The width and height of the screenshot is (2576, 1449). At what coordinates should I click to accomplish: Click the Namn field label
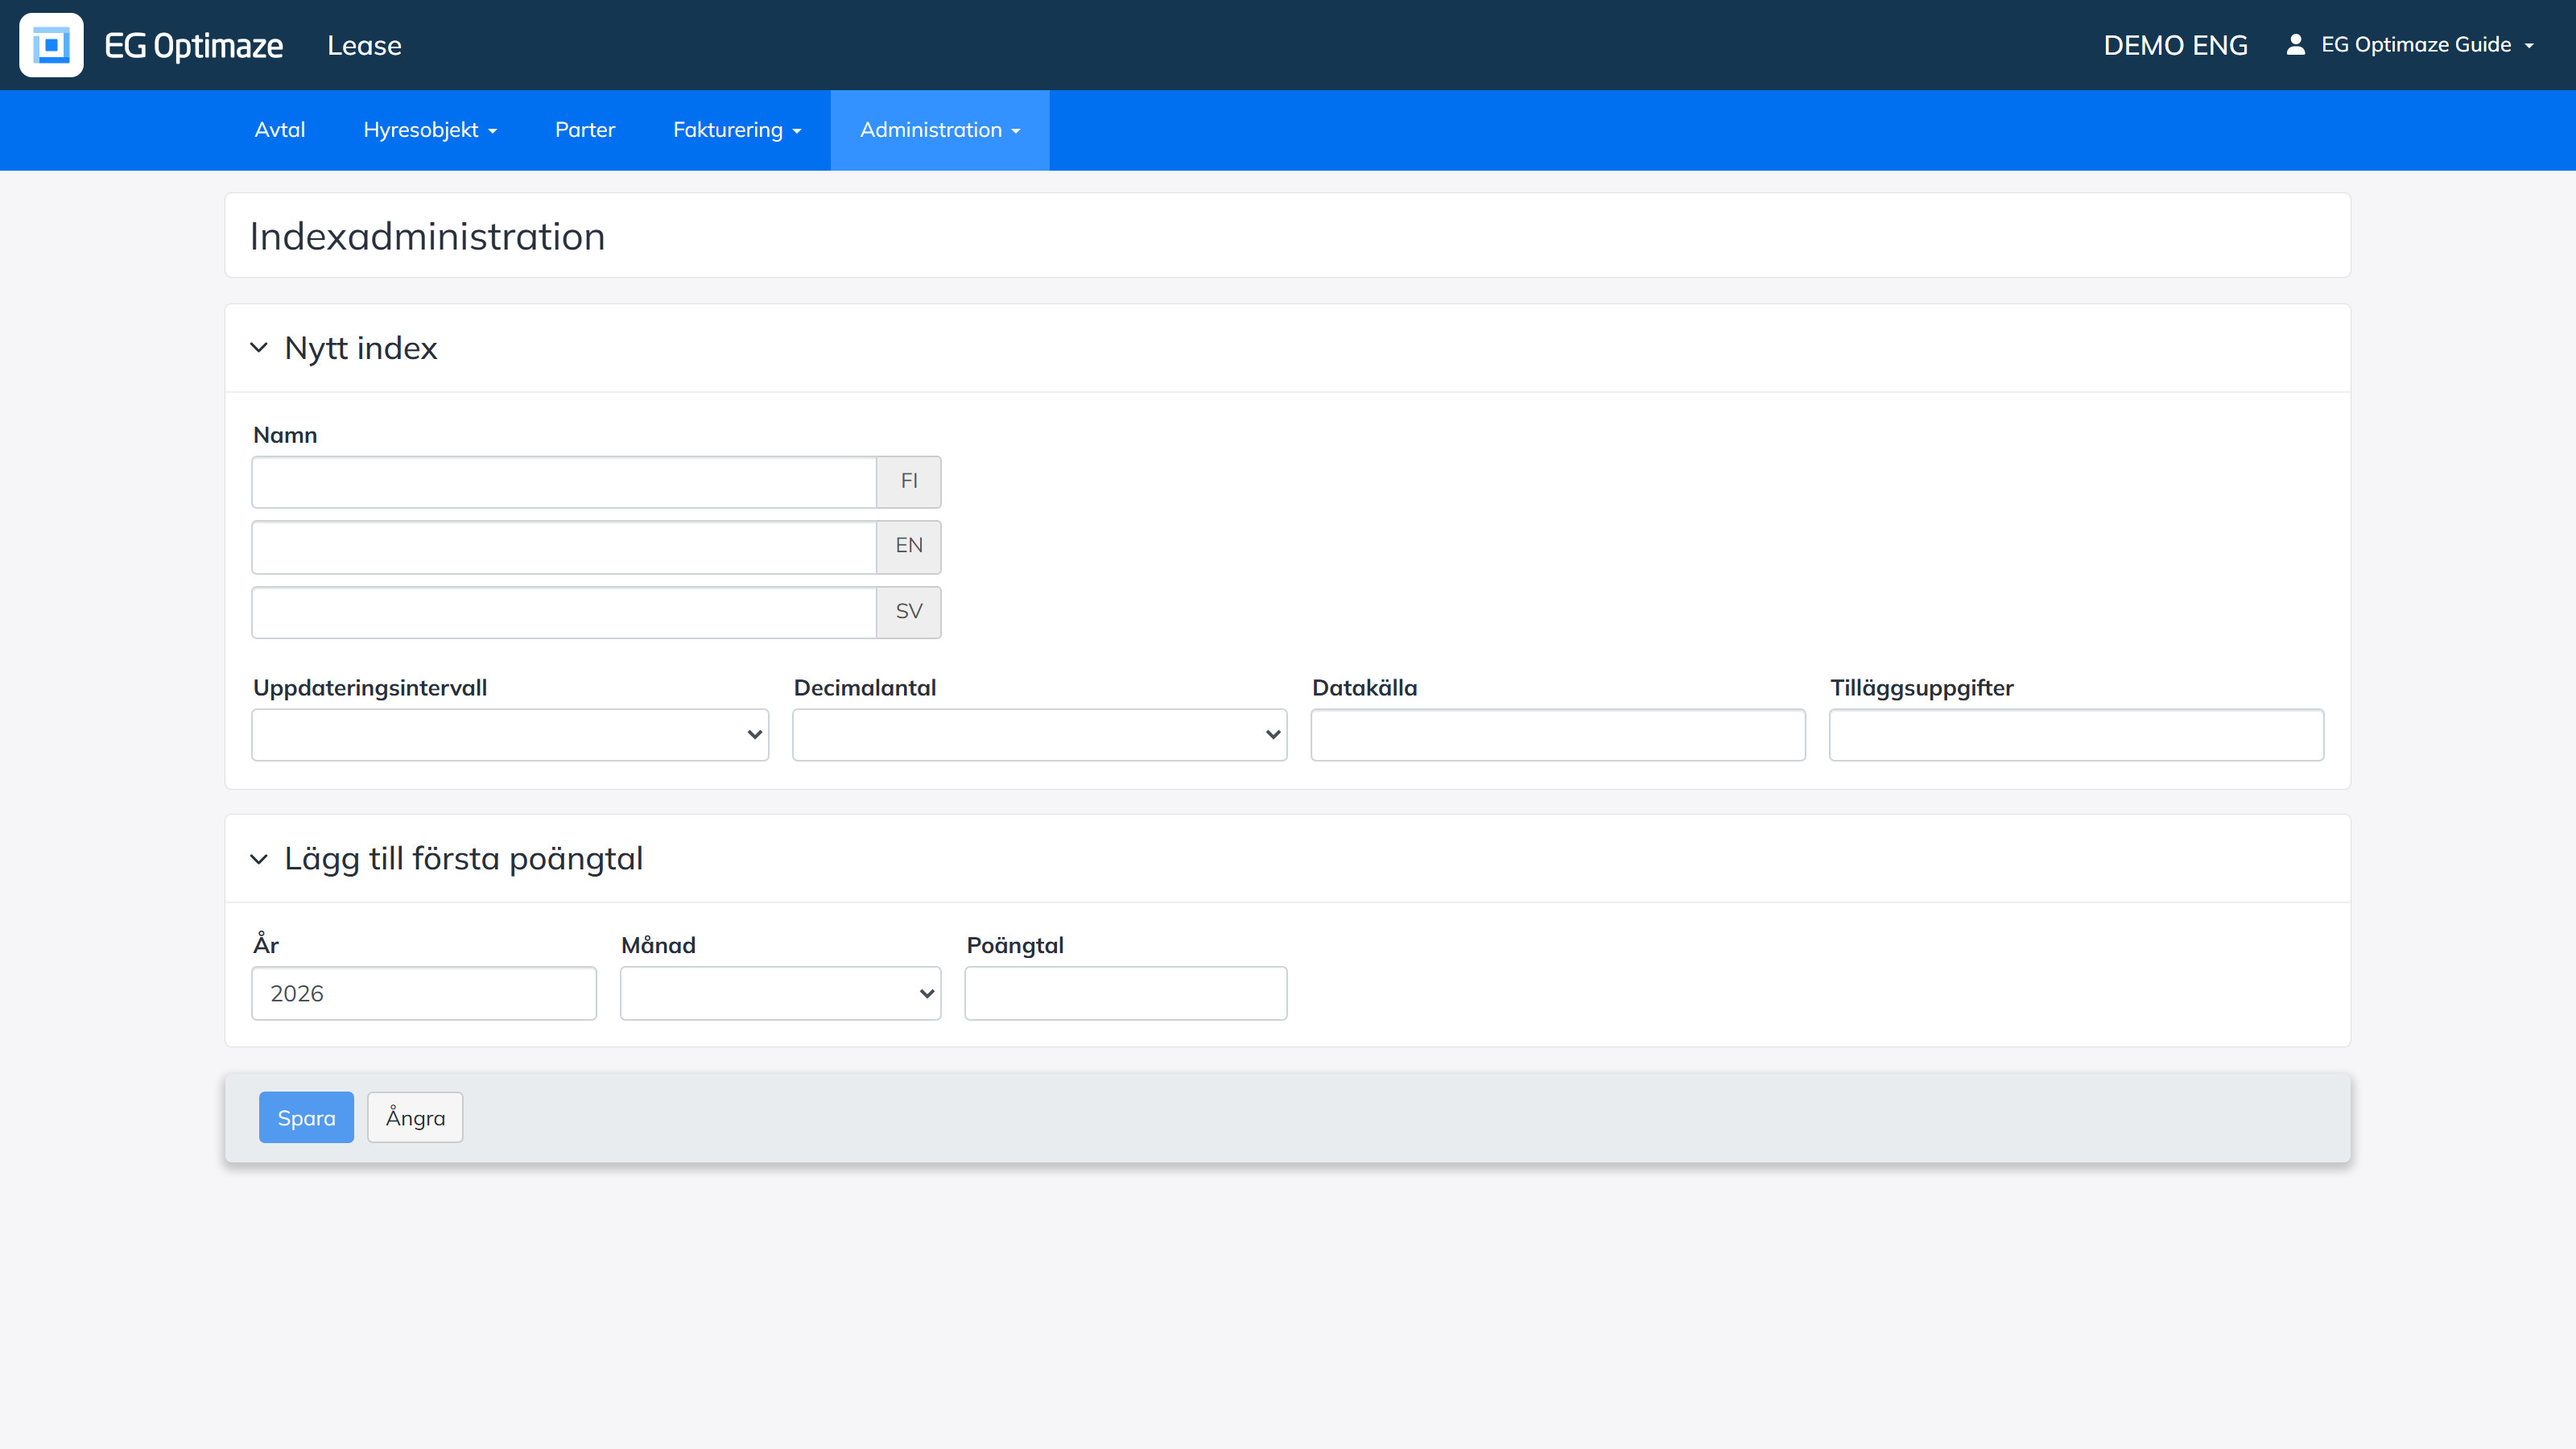(x=285, y=435)
